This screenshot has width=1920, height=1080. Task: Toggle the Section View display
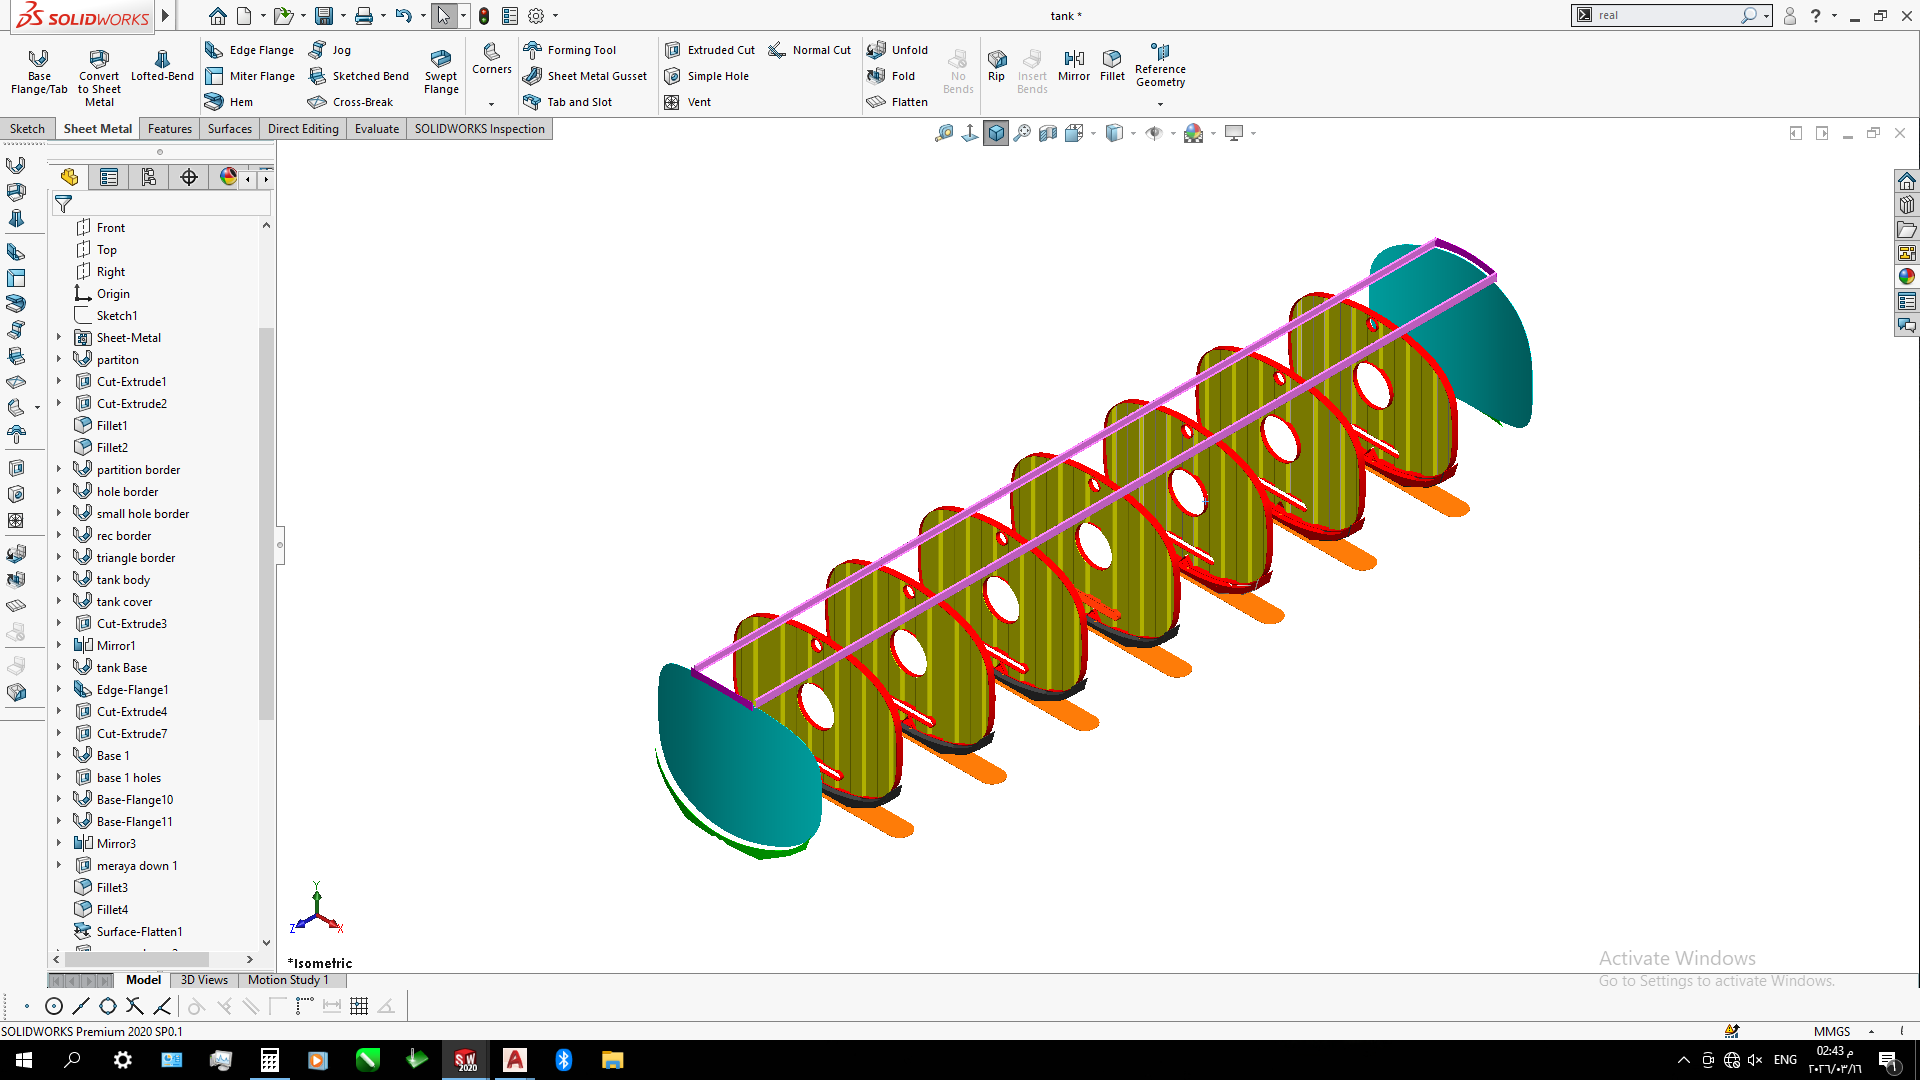click(x=1048, y=133)
